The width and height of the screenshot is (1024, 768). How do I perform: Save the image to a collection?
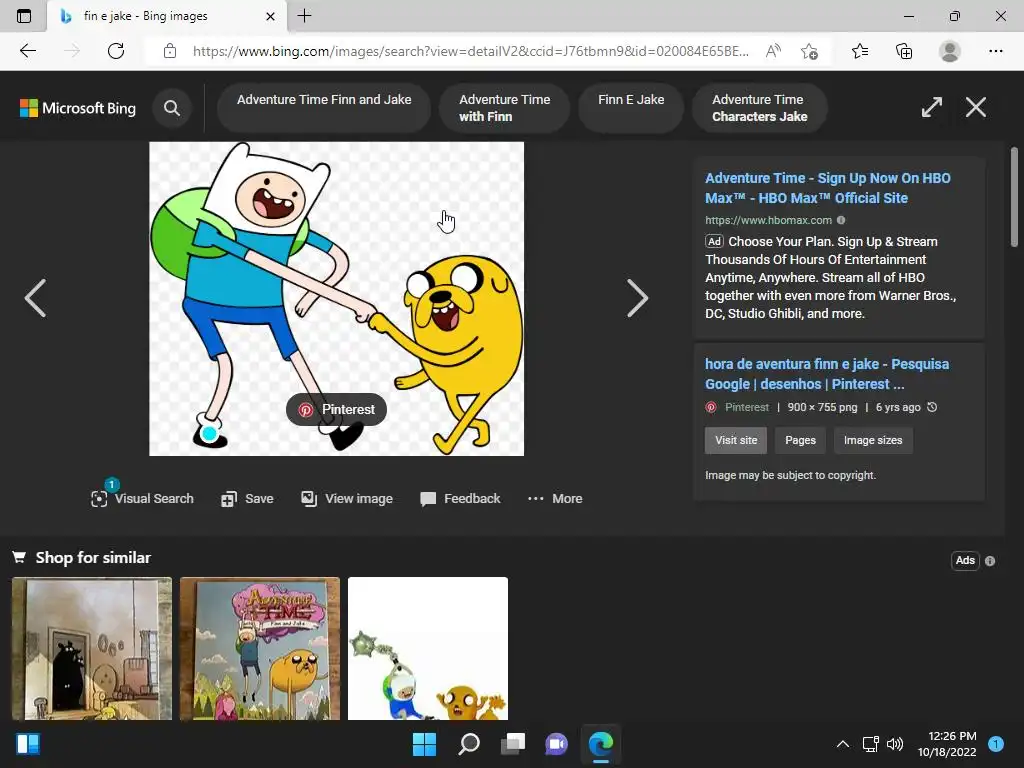pos(247,498)
